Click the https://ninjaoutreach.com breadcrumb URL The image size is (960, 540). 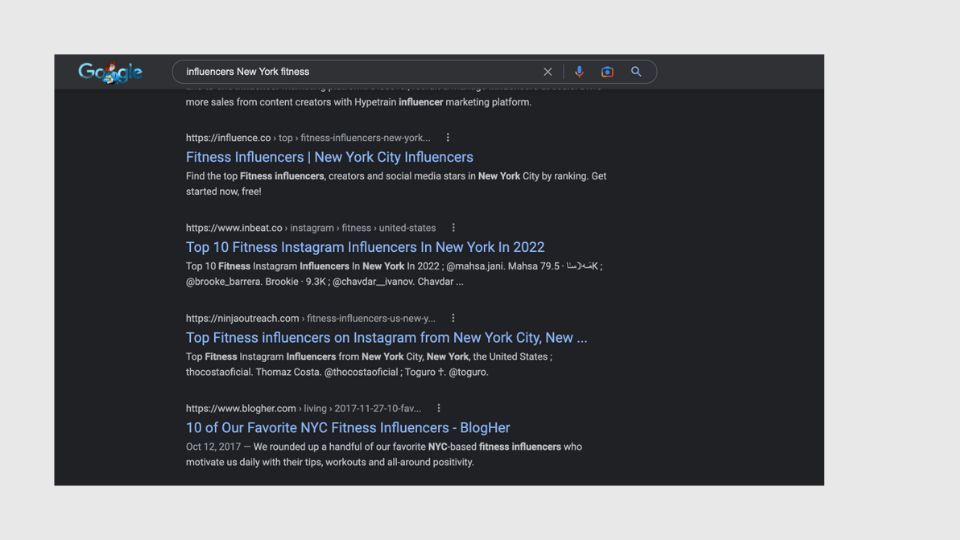[310, 318]
